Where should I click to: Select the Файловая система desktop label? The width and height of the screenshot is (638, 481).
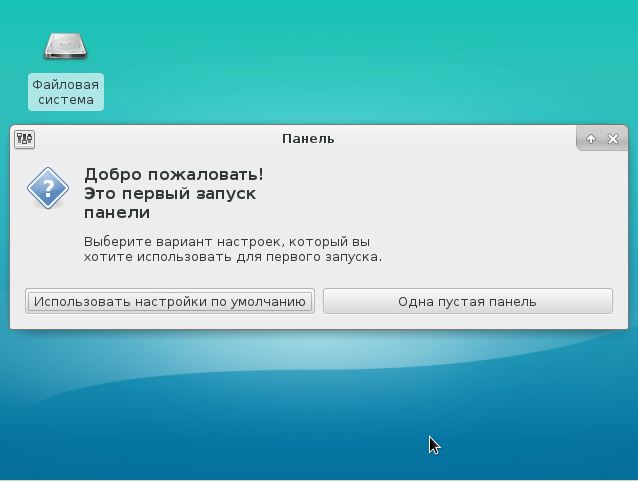click(66, 92)
